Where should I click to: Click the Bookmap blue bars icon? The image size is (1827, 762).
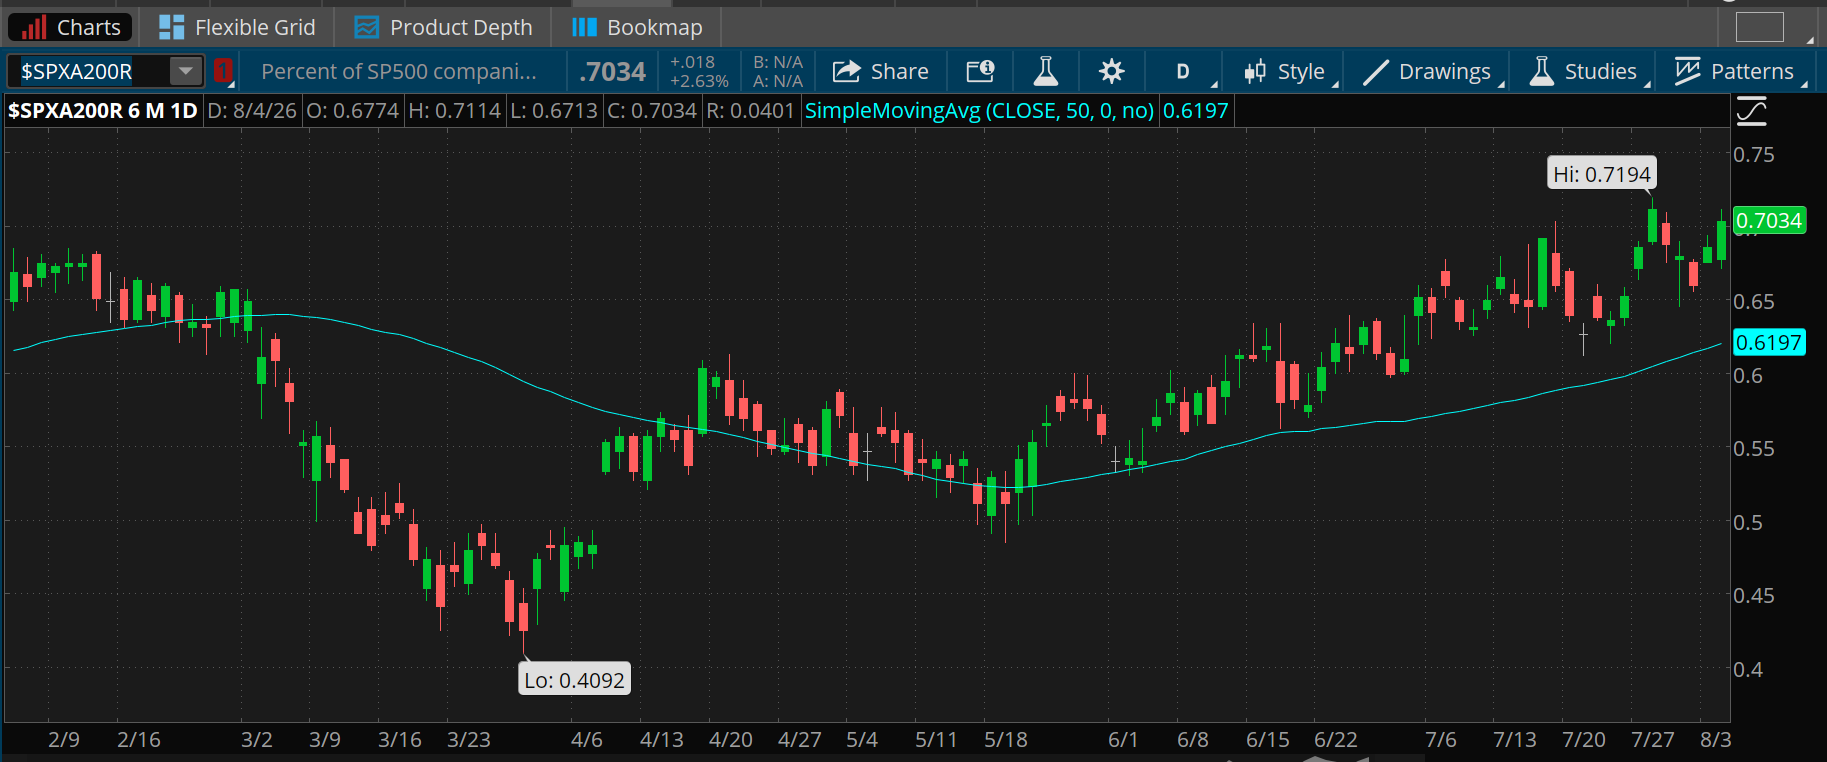(x=584, y=27)
